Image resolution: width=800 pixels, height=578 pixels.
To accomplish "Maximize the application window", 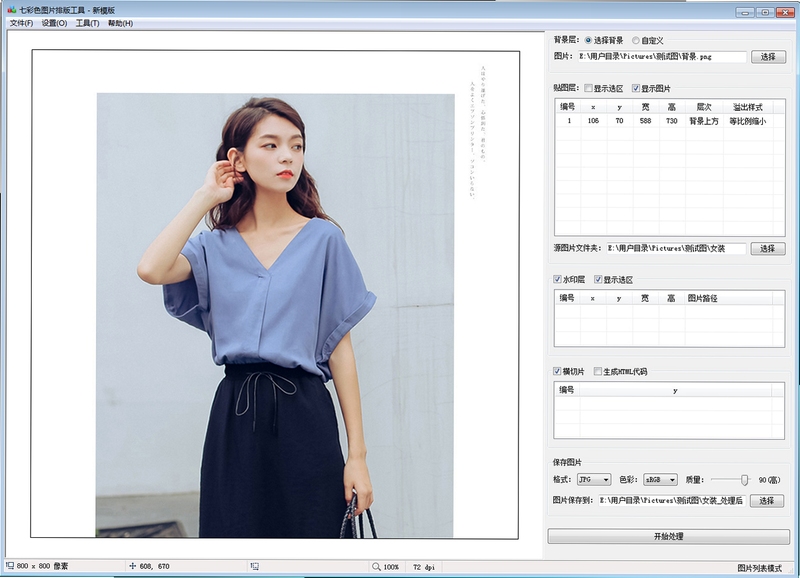I will 765,12.
